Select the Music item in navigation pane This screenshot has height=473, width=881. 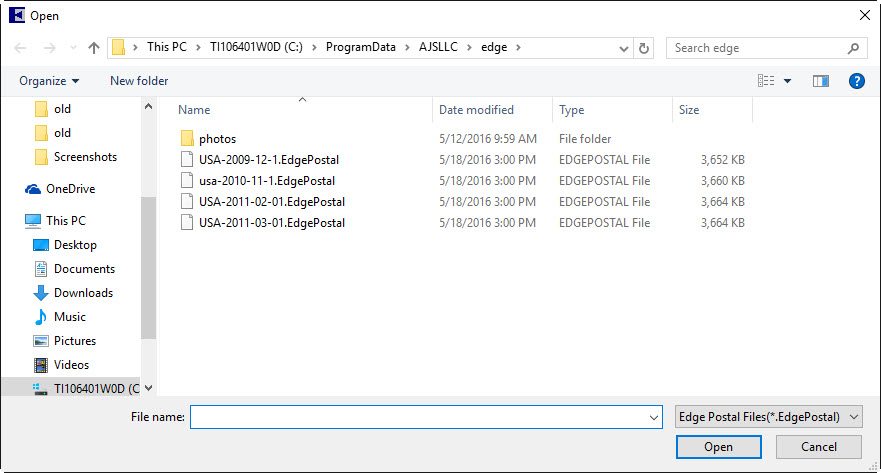click(x=69, y=317)
